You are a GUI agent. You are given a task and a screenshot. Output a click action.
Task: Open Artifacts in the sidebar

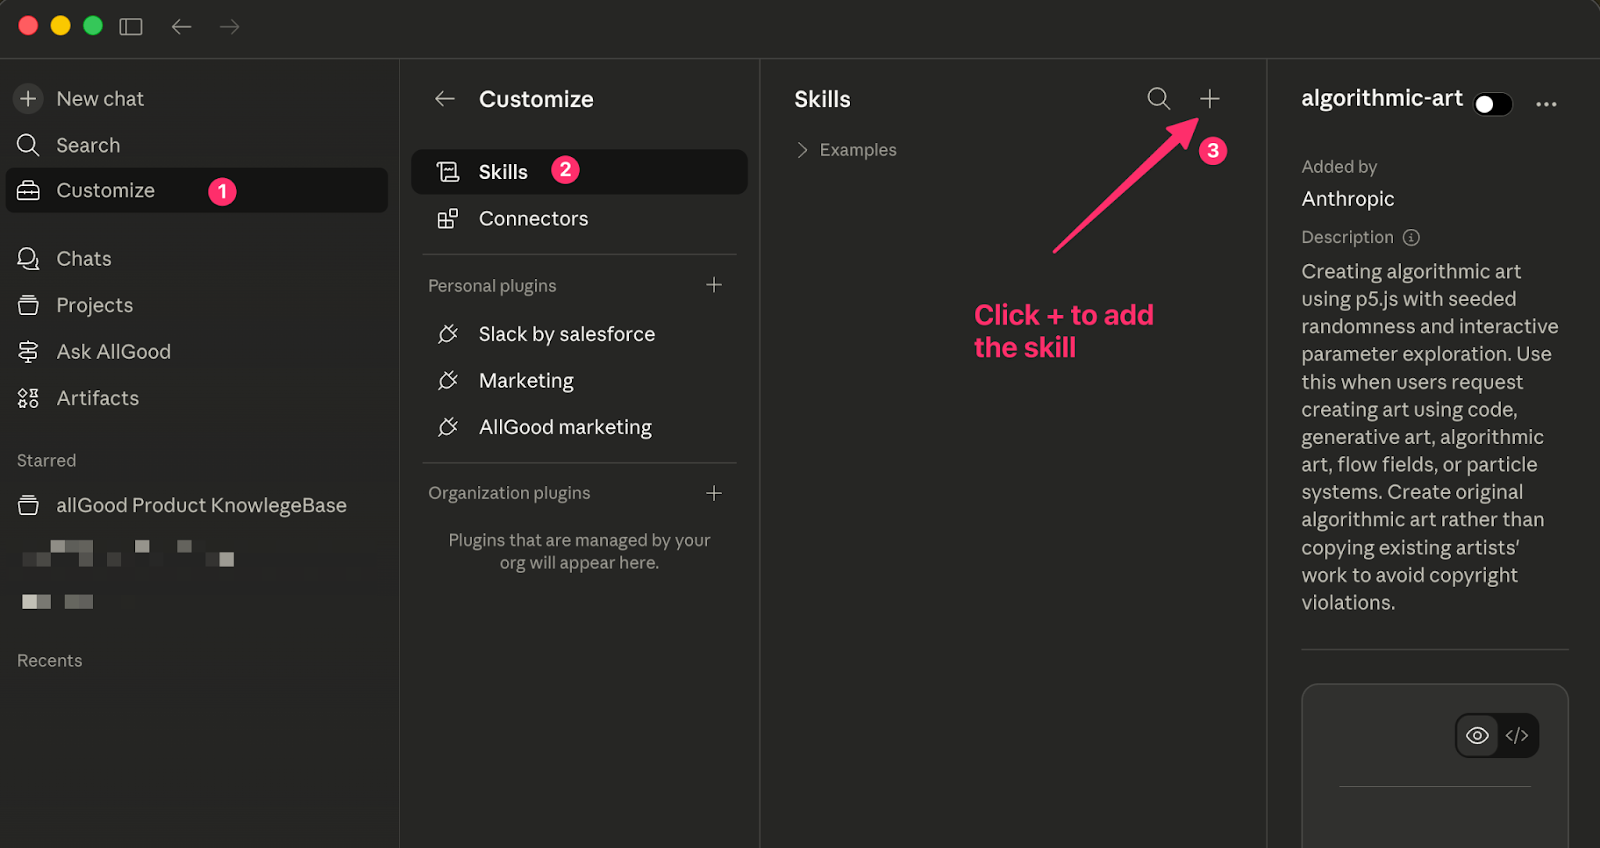tap(97, 398)
